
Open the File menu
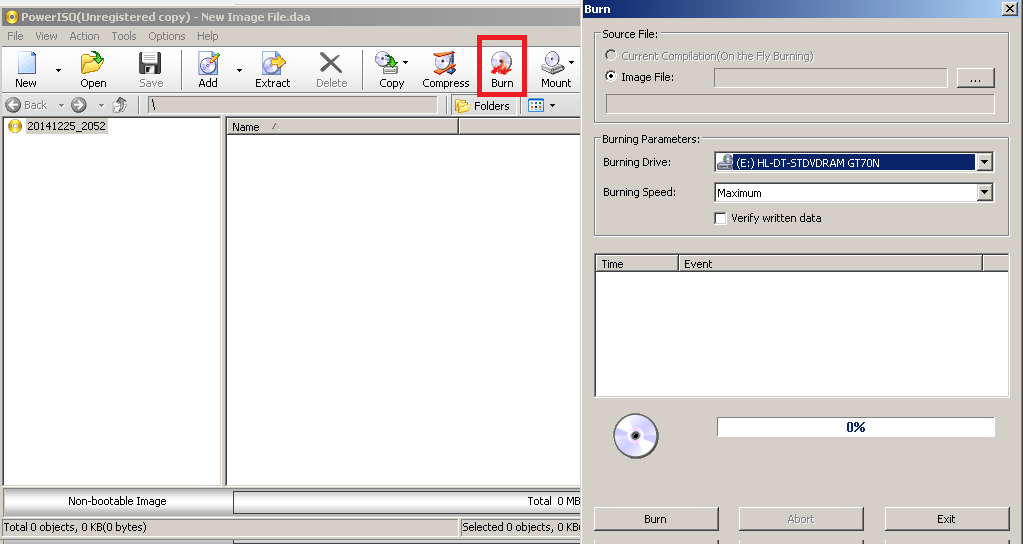[x=15, y=36]
